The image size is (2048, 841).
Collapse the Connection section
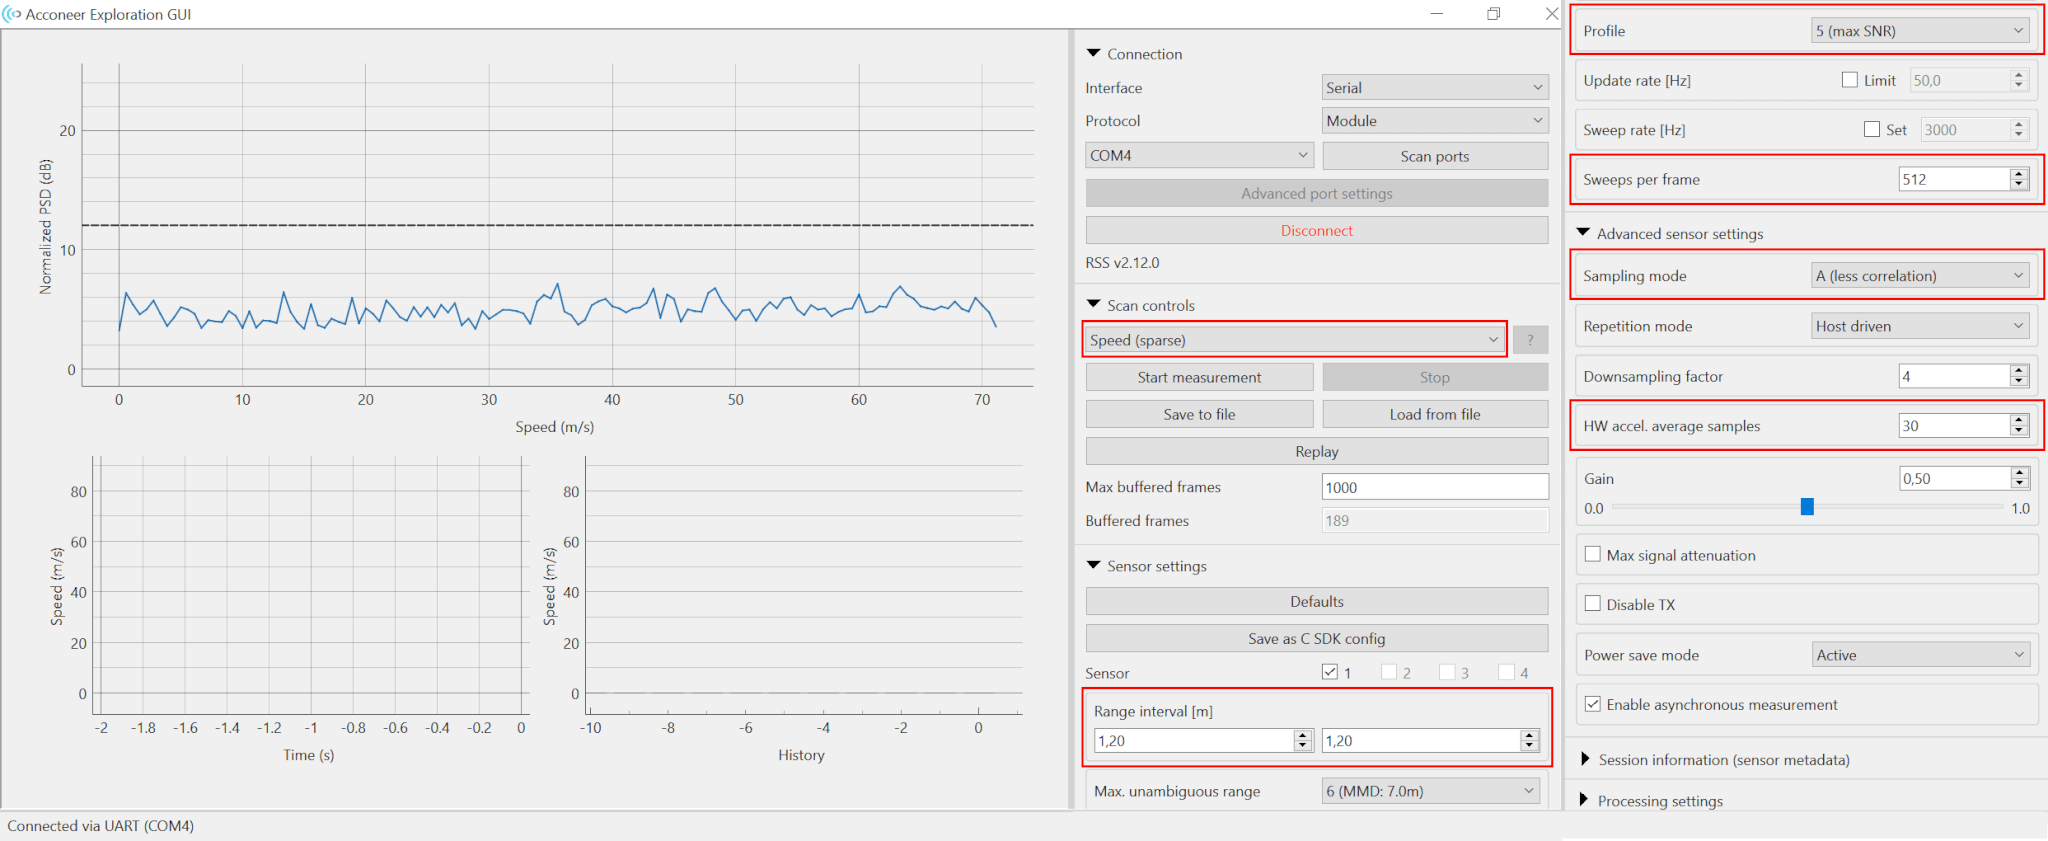coord(1094,53)
